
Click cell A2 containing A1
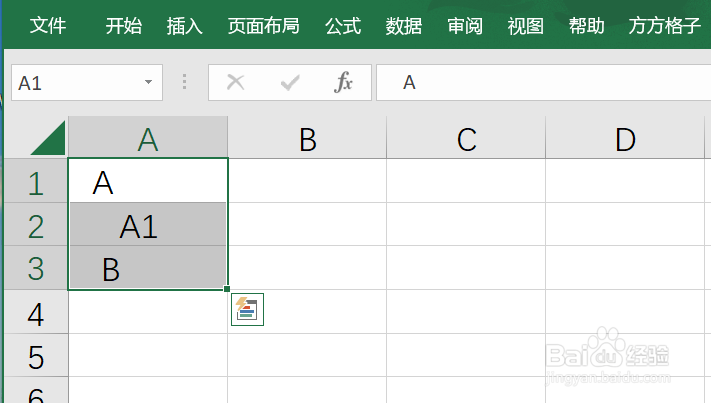[148, 228]
